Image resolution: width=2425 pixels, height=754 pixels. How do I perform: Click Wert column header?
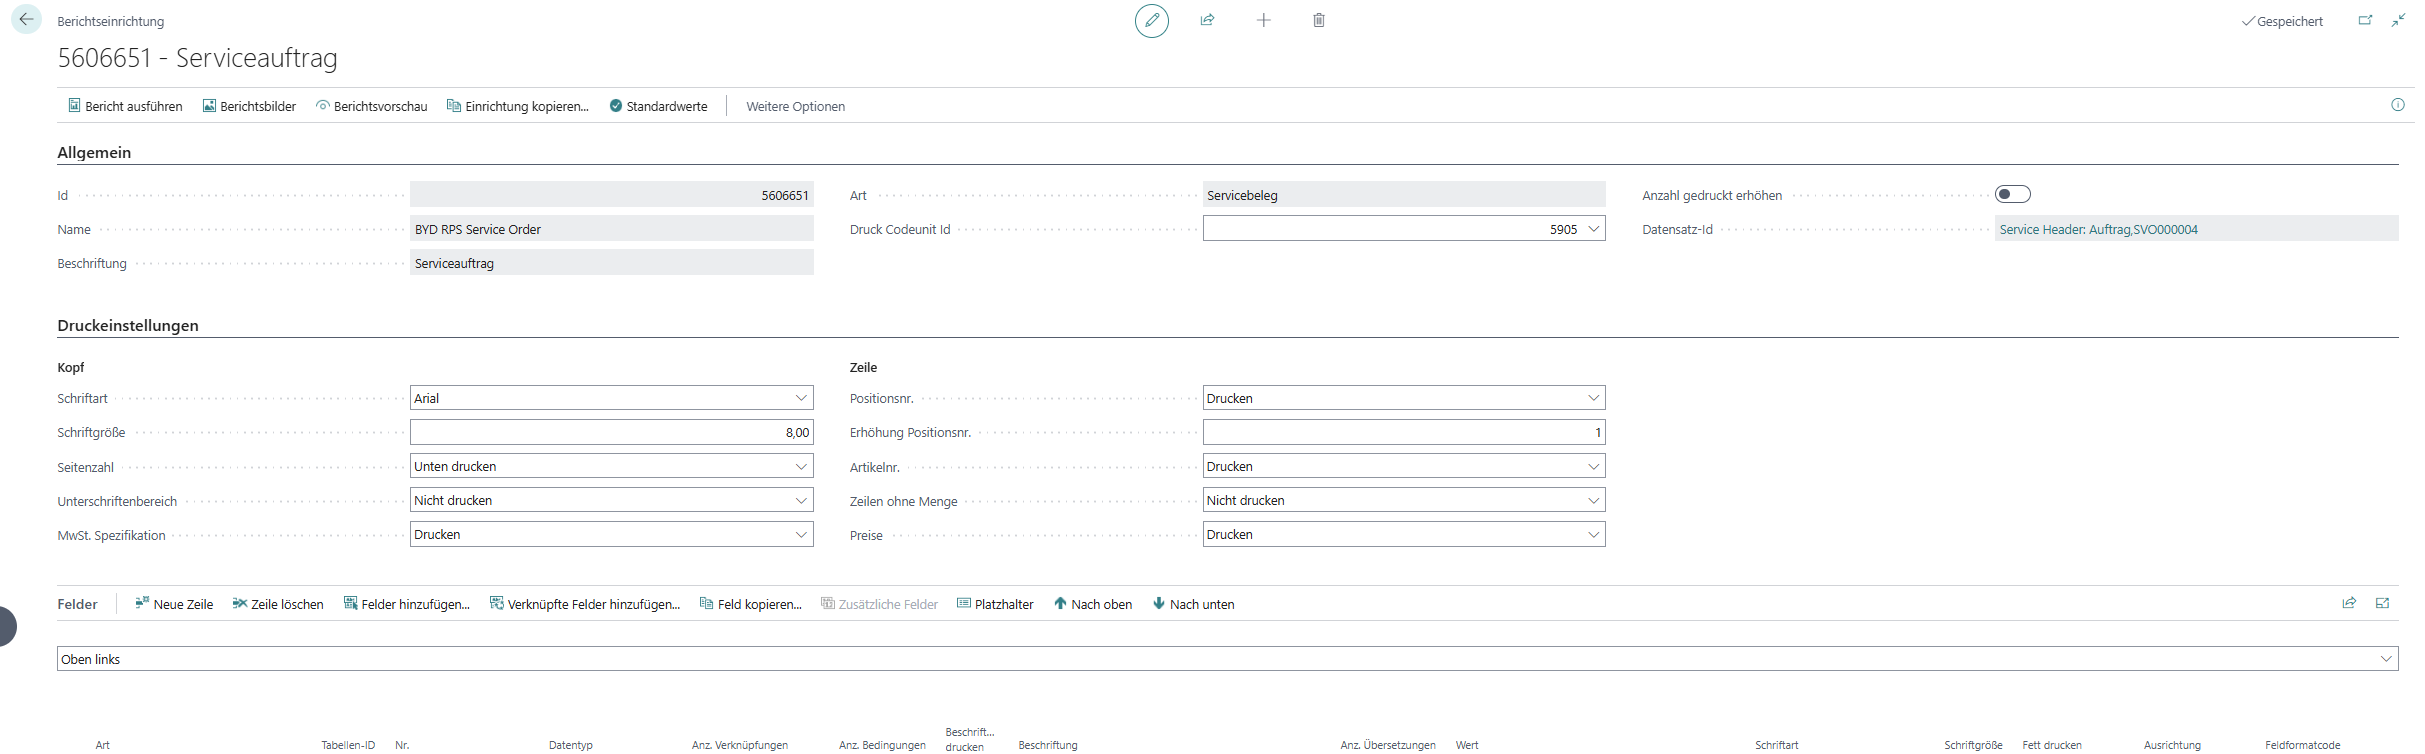point(1467,745)
